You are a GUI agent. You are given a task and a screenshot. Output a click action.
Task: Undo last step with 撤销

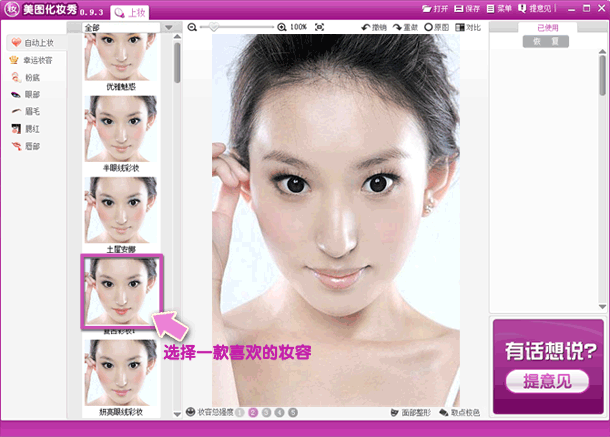[x=373, y=27]
